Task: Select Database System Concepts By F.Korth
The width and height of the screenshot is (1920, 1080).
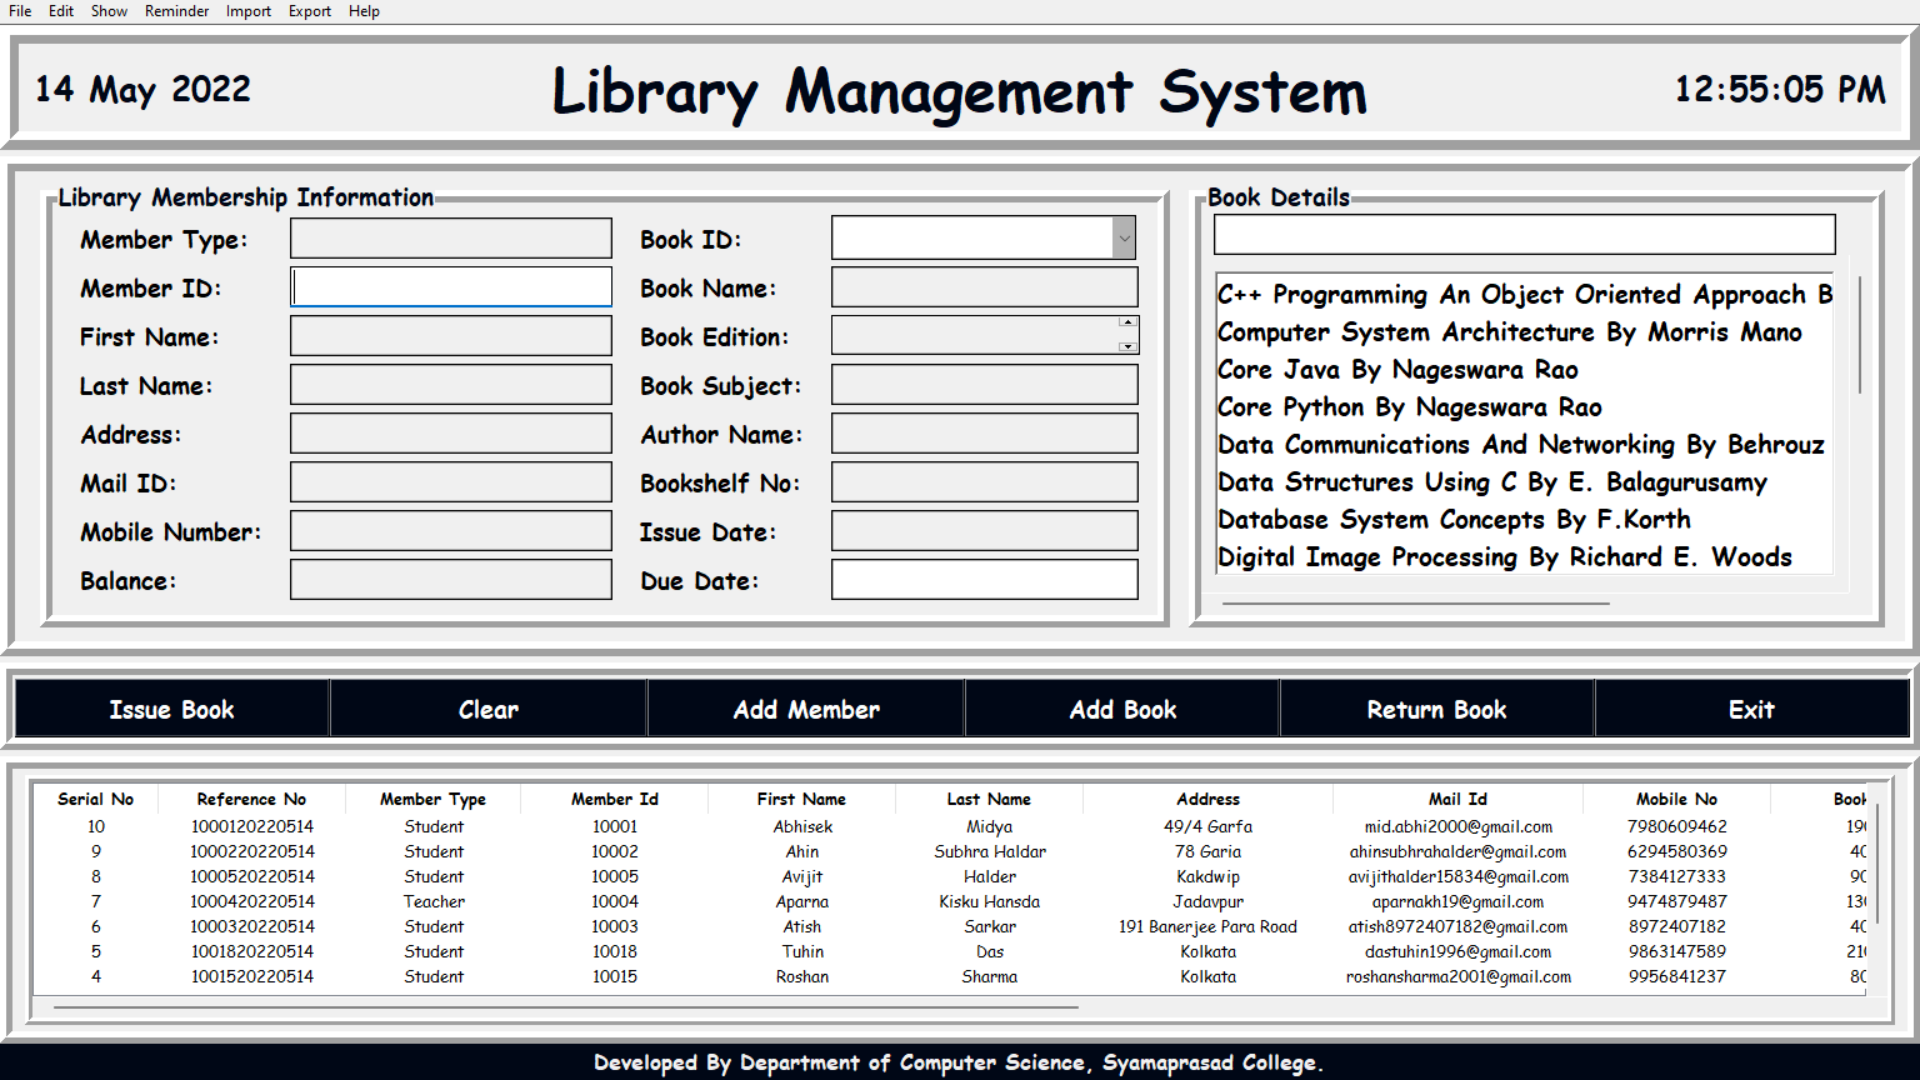Action: [x=1453, y=520]
